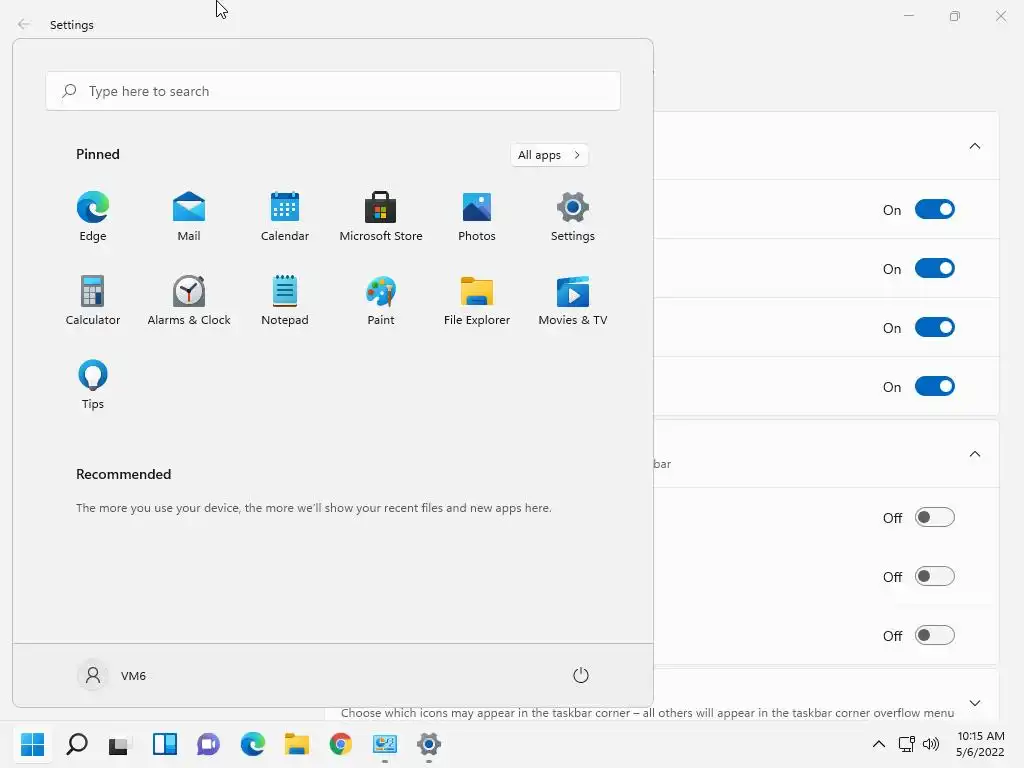
Task: Switch to Settings window via taskbar gear
Action: (x=428, y=744)
